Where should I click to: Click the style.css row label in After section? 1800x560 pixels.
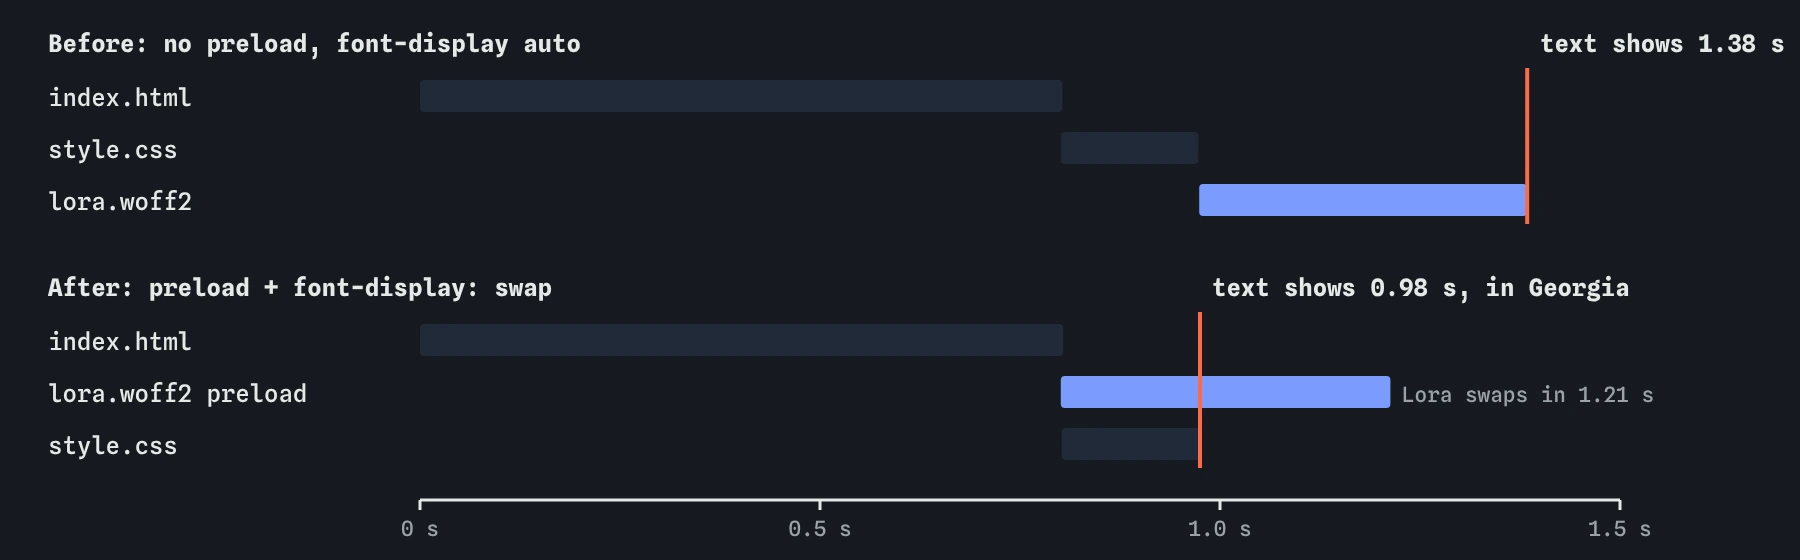pos(113,445)
